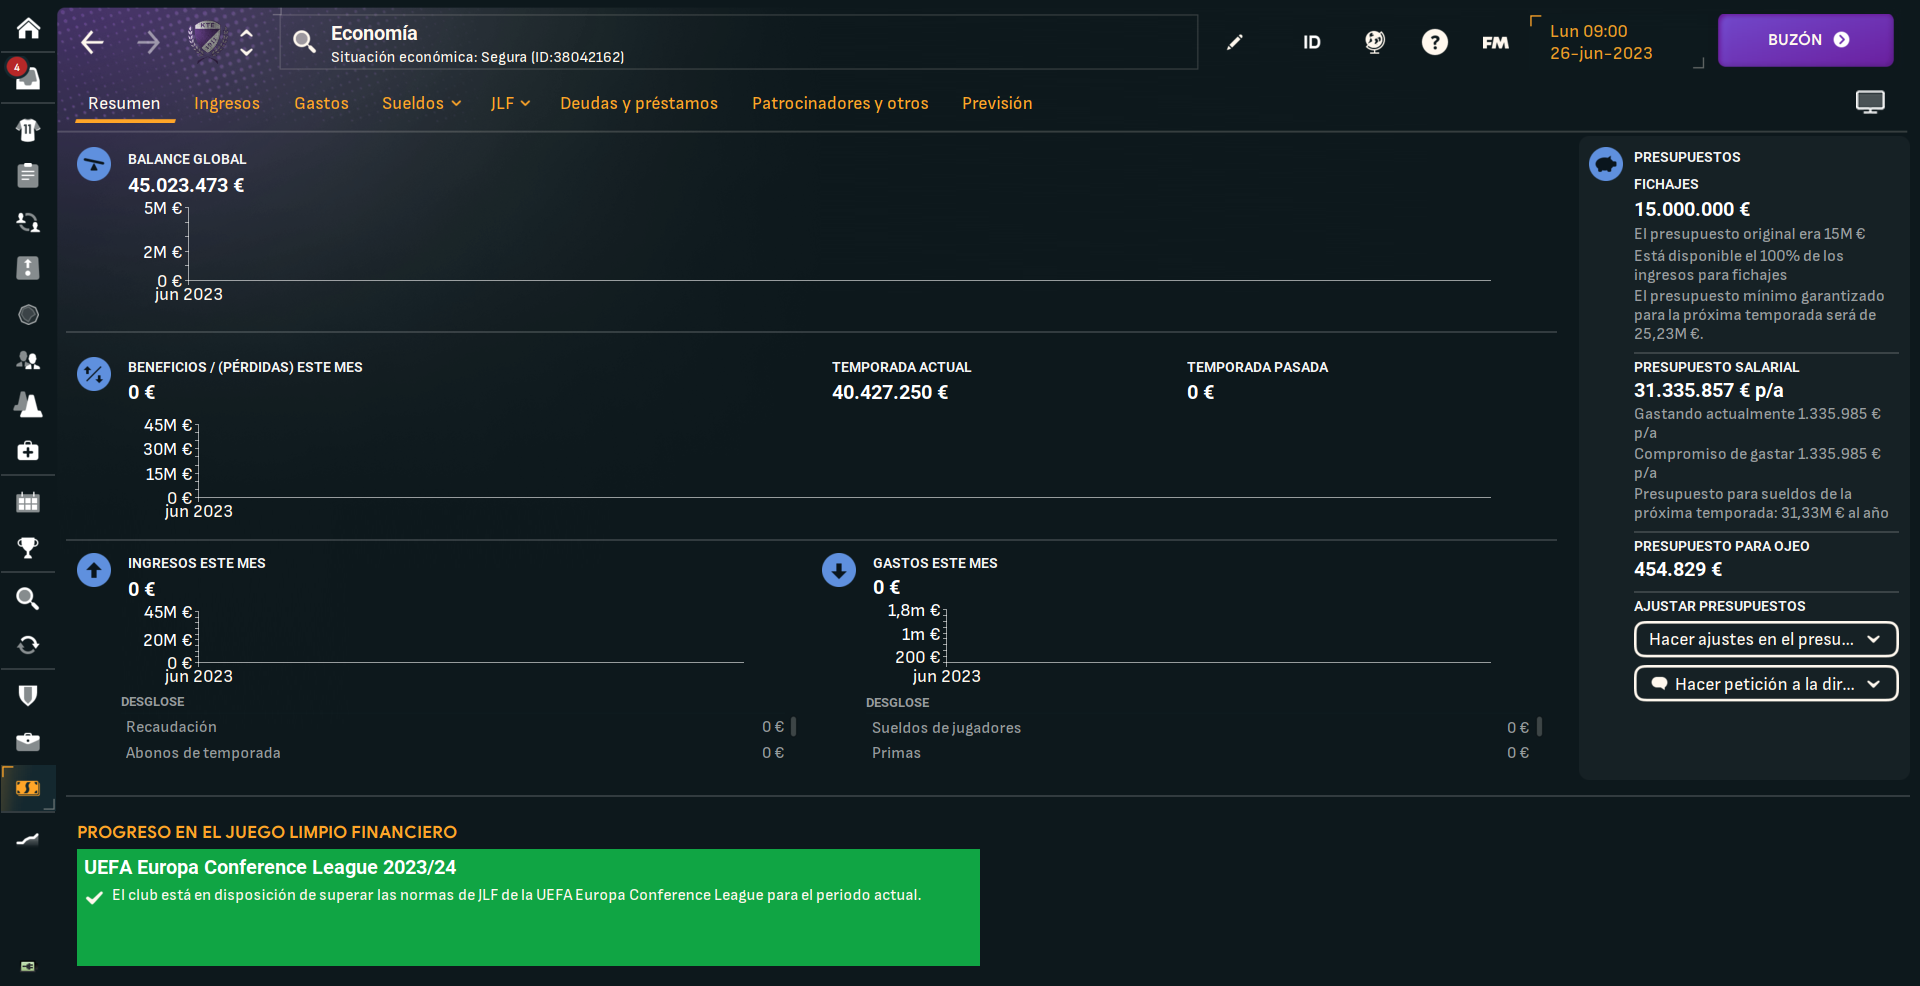Click the Gastos este mes down-arrow icon
Viewport: 1920px width, 986px height.
[x=839, y=571]
